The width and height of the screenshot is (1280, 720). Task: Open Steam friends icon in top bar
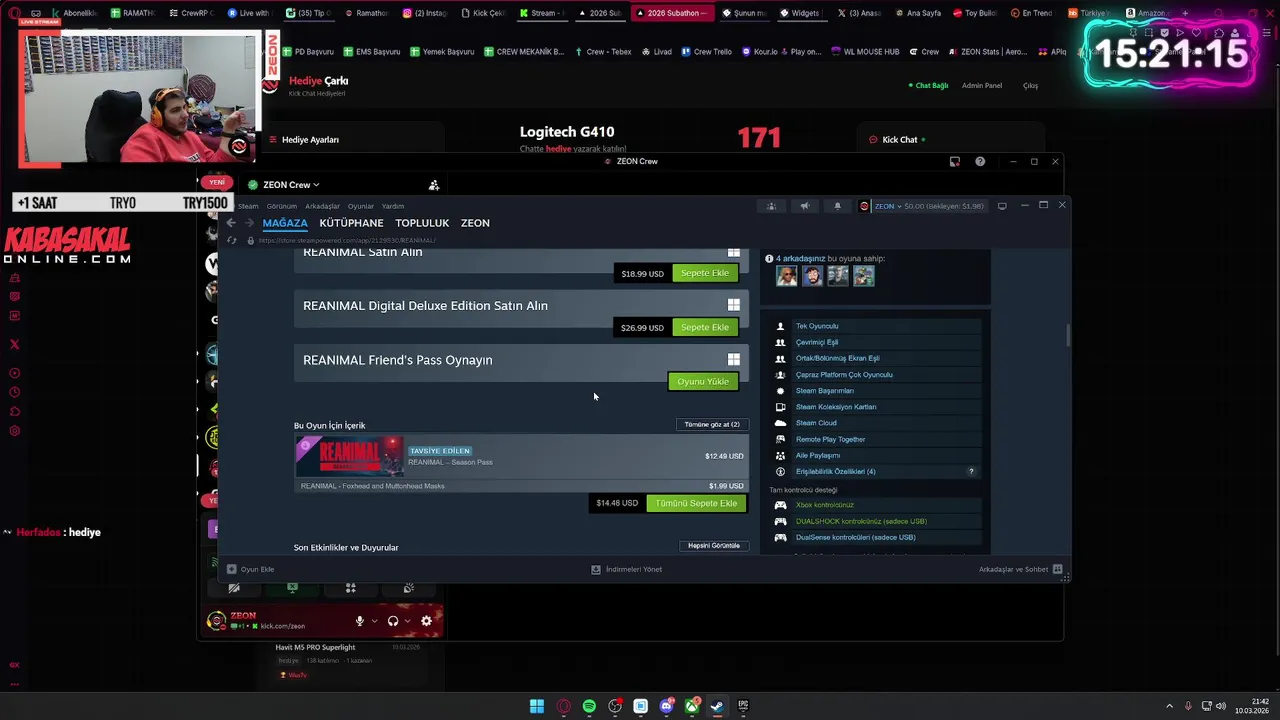(771, 206)
